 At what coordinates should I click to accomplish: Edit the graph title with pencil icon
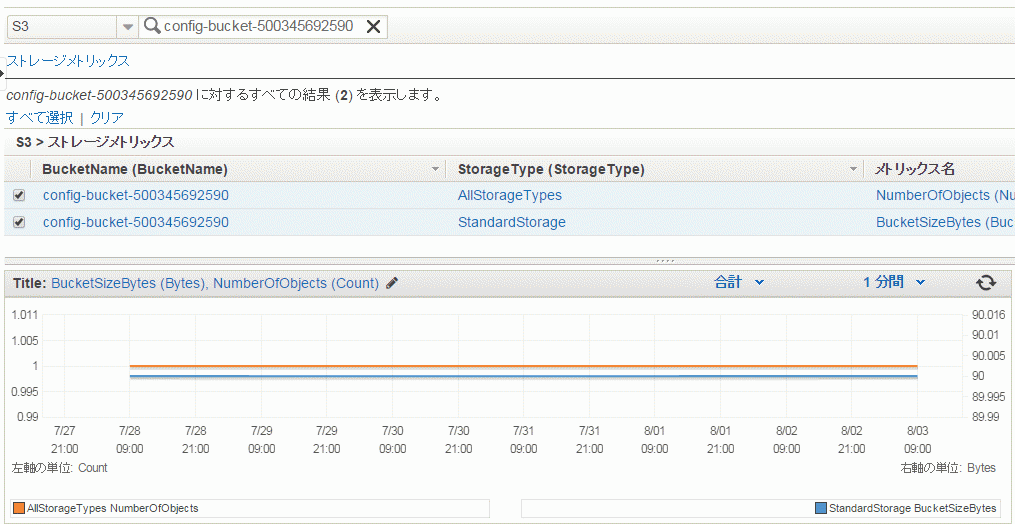point(391,283)
